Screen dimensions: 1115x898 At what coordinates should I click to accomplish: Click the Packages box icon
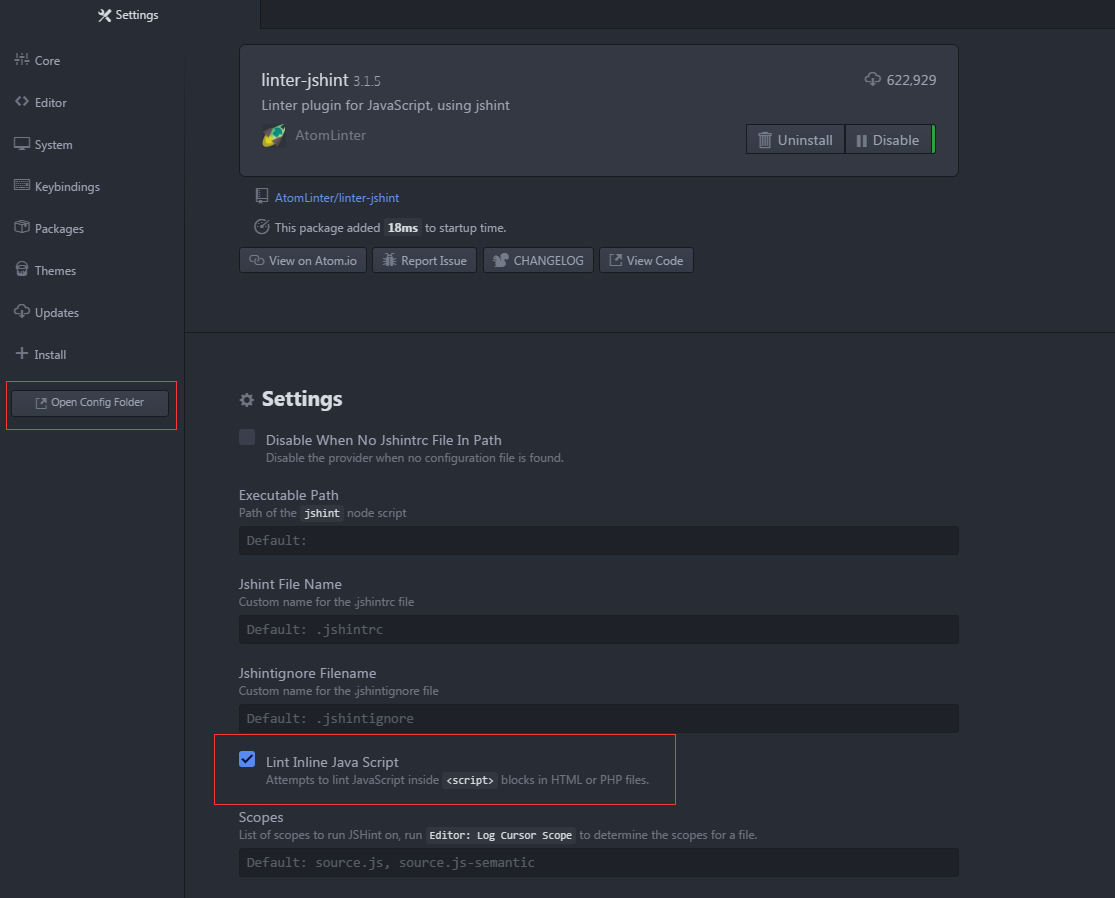tap(22, 228)
